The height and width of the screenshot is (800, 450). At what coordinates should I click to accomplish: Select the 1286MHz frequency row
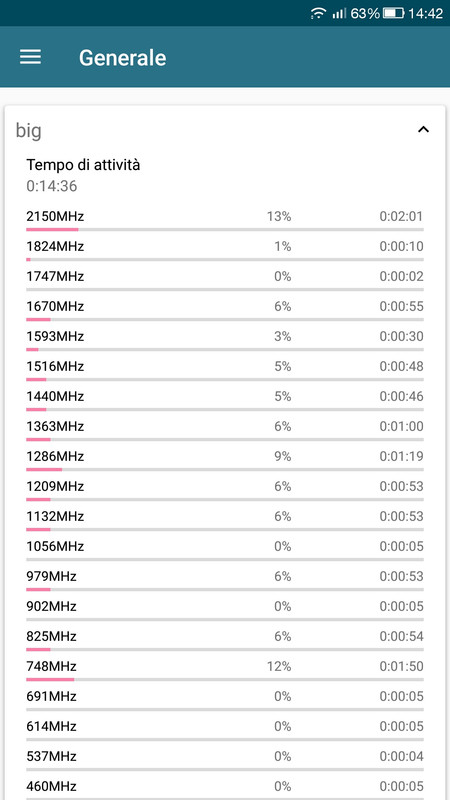(225, 459)
